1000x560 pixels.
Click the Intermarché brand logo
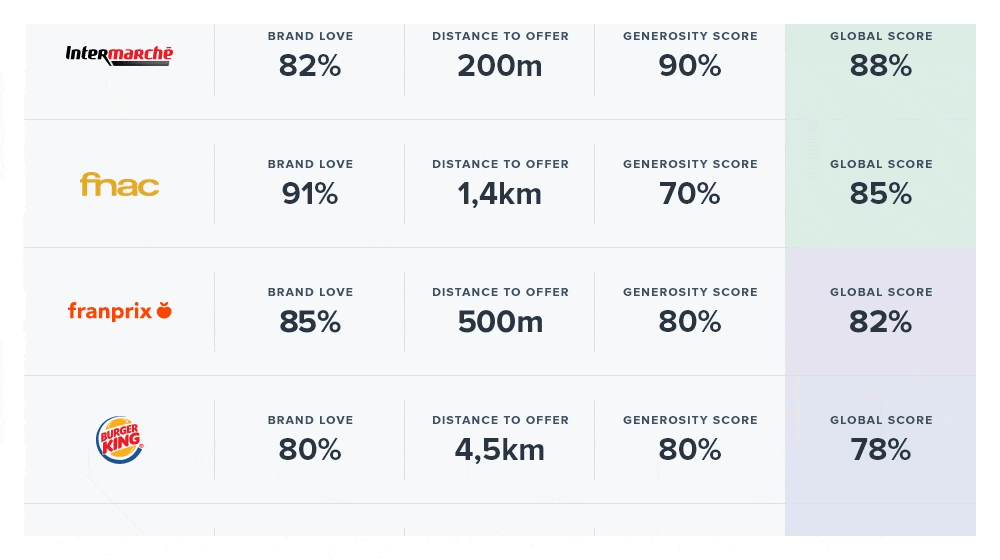119,55
